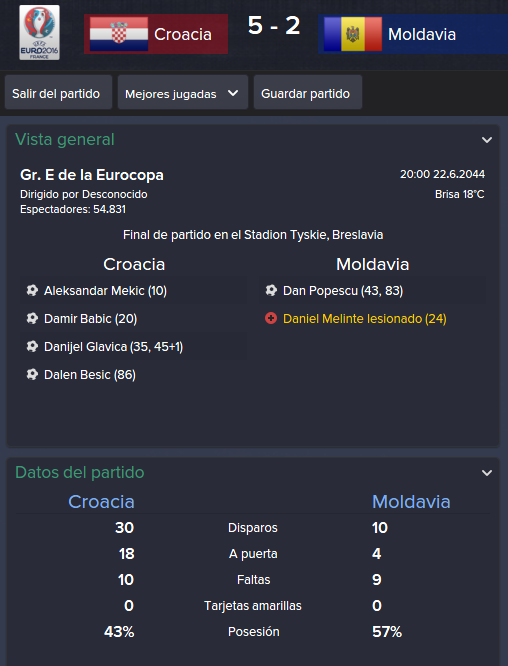Click the Croatia flag icon

tap(119, 34)
